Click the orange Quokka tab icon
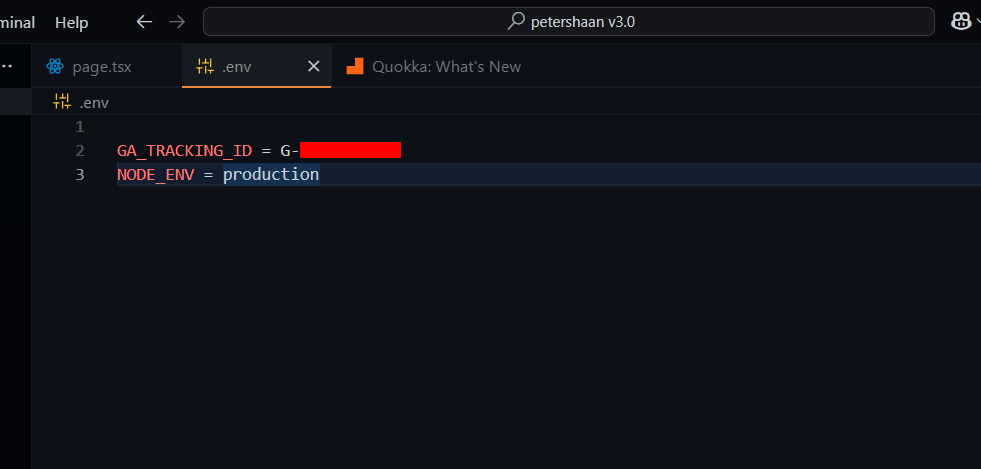 355,66
